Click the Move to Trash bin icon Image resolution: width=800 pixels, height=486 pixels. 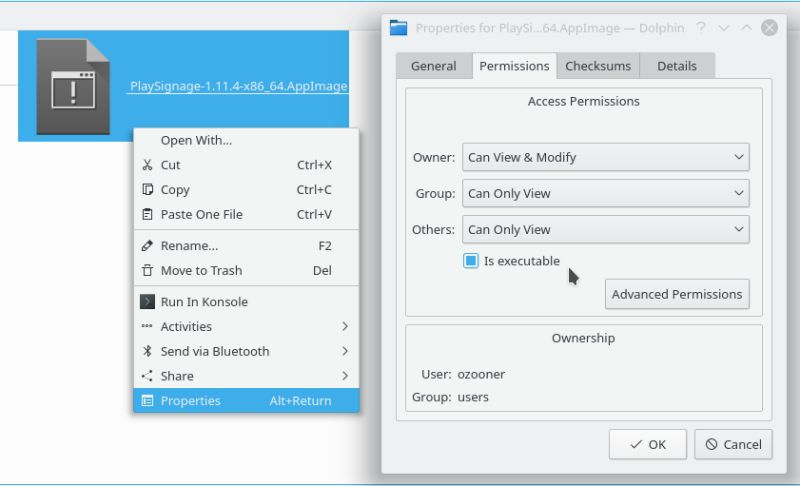coord(147,270)
